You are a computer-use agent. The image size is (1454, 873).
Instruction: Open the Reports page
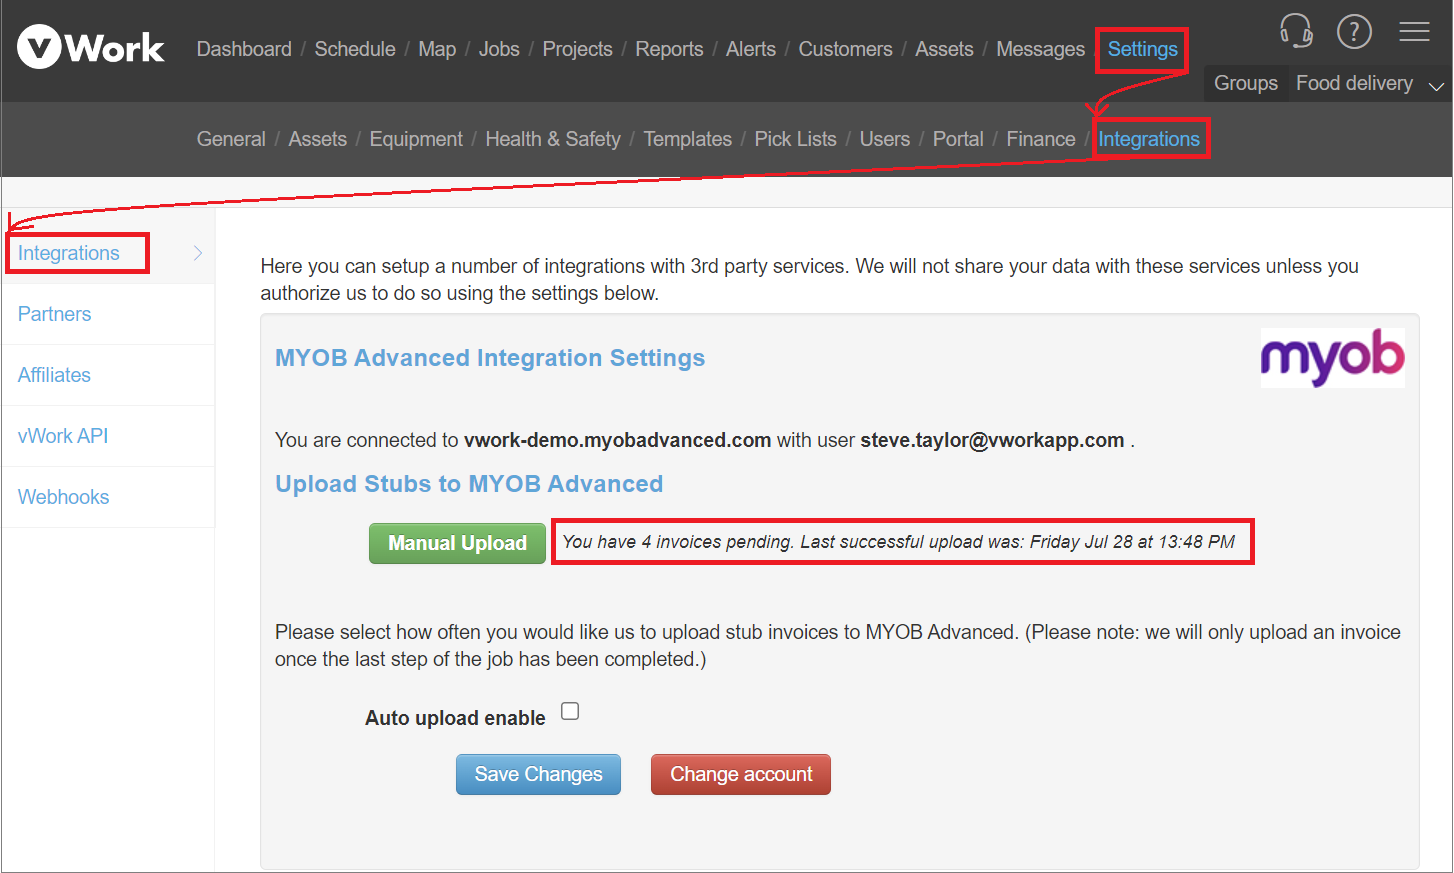(669, 49)
